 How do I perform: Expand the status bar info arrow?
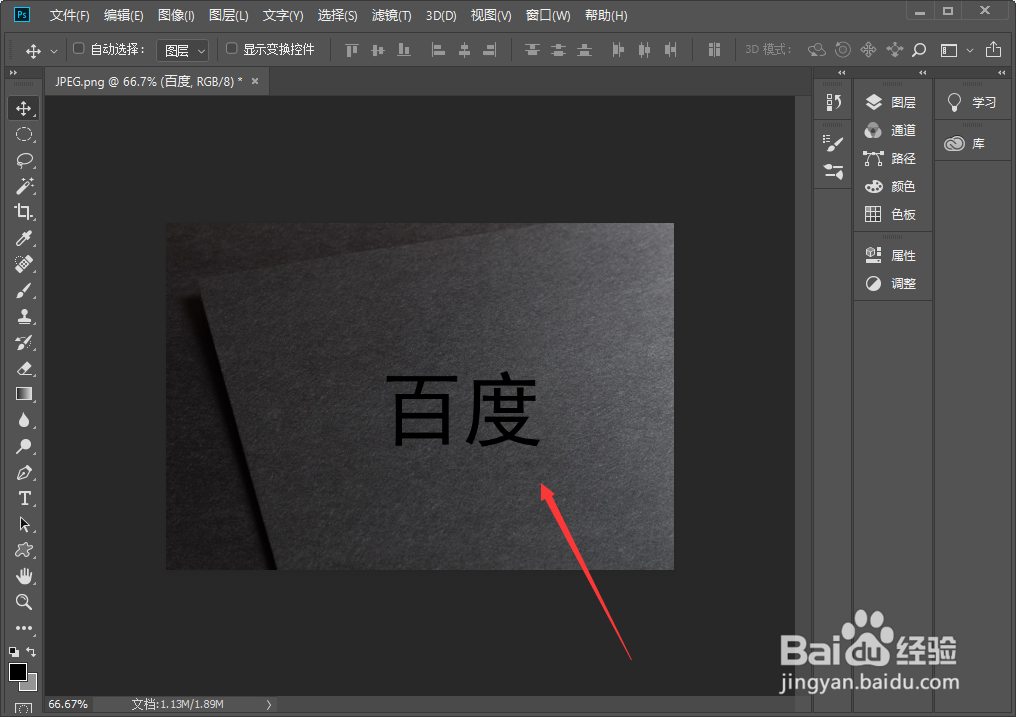269,704
